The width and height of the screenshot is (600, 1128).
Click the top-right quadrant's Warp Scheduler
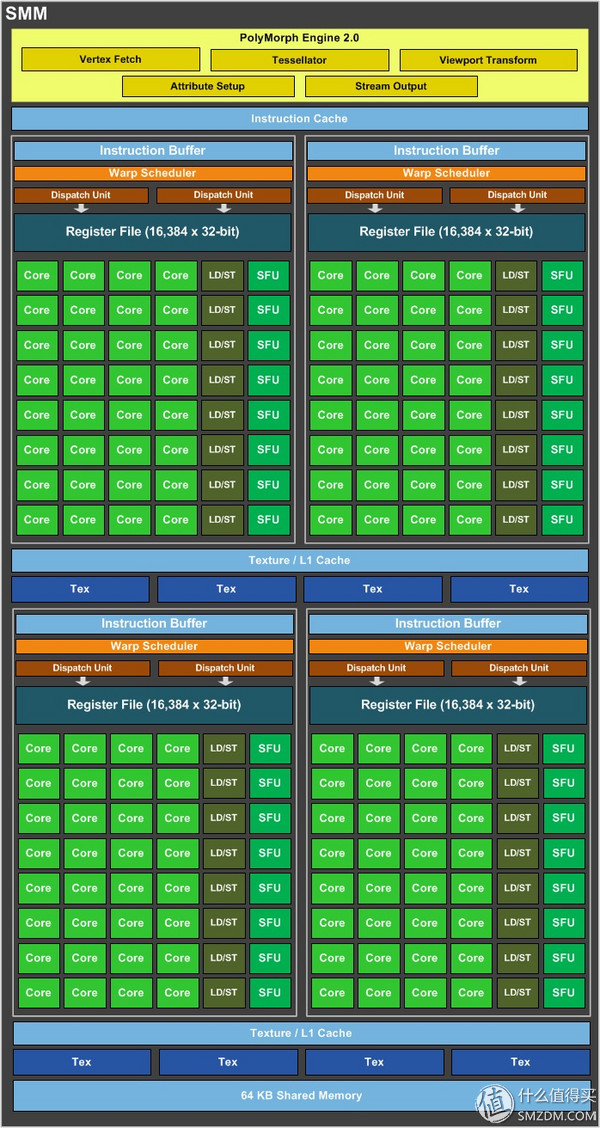coord(446,173)
